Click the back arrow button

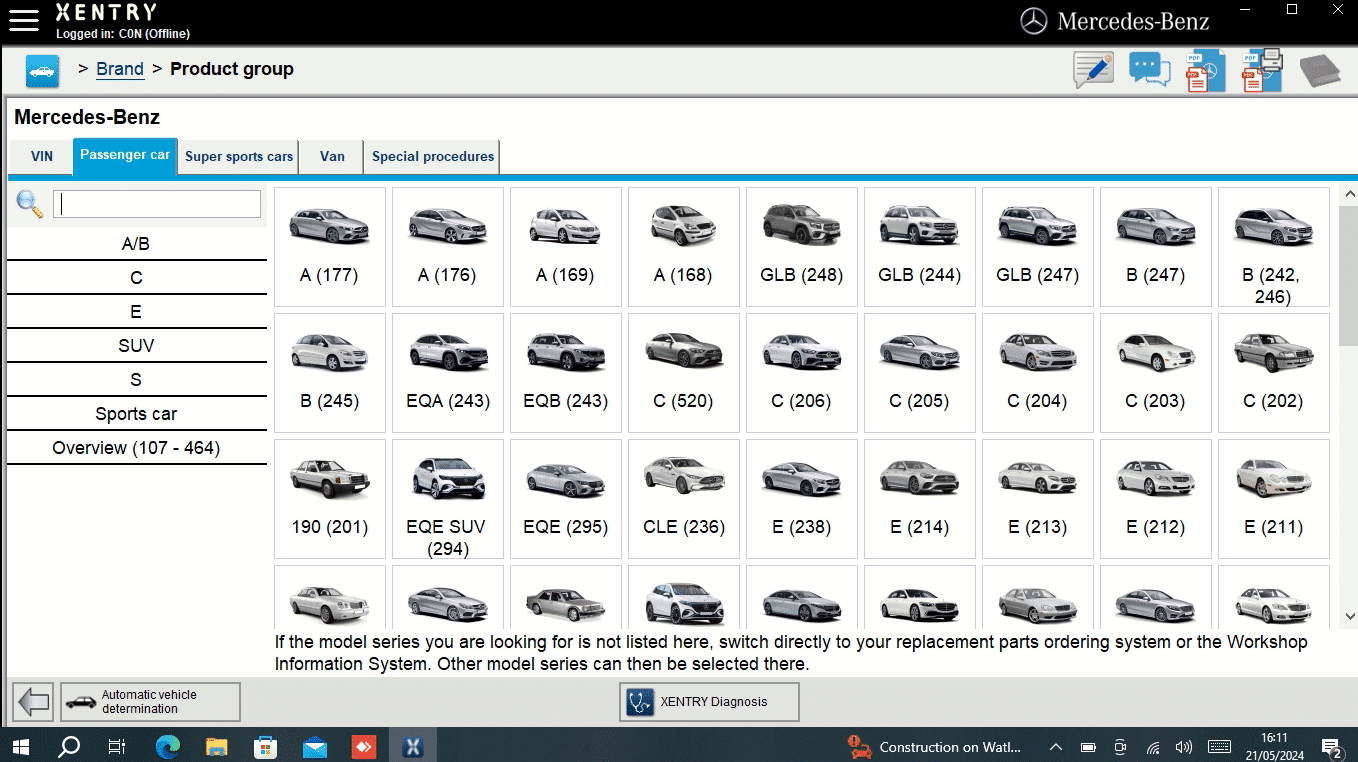click(34, 702)
